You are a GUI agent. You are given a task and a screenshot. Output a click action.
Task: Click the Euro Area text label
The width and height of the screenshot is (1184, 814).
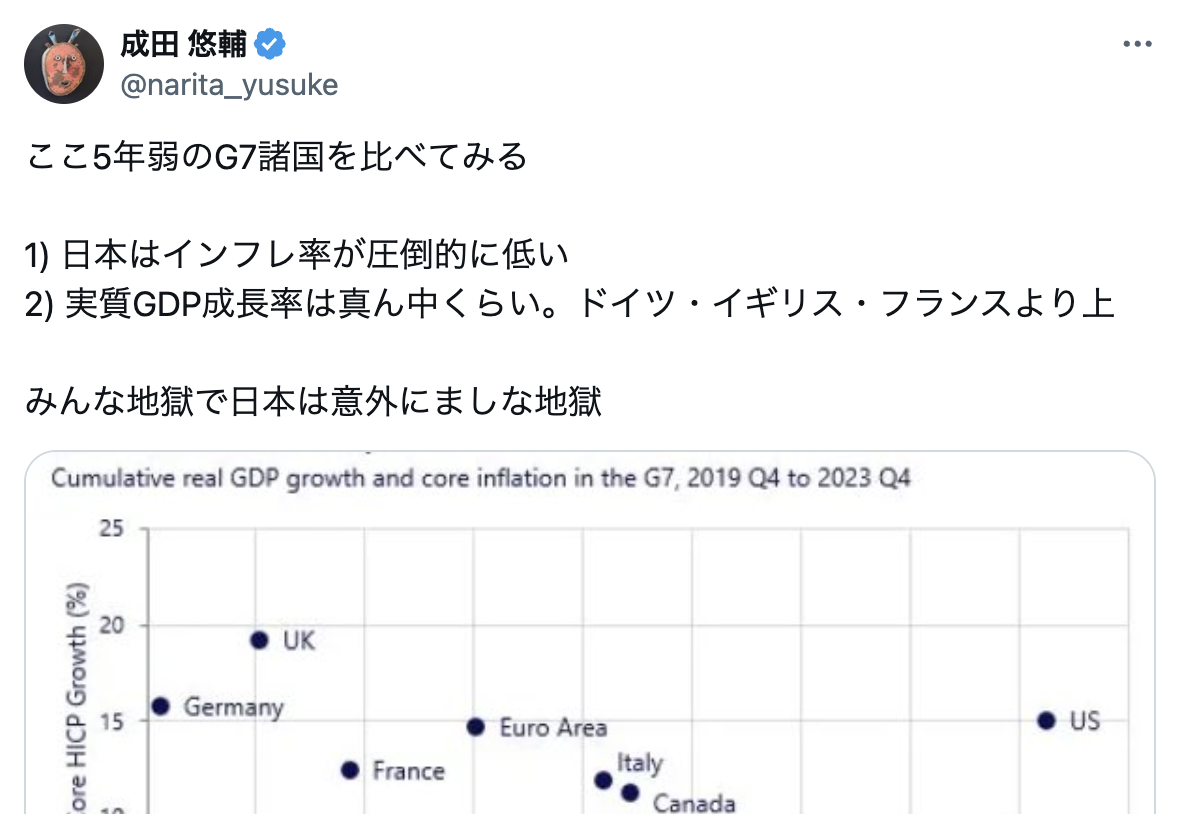(x=553, y=728)
